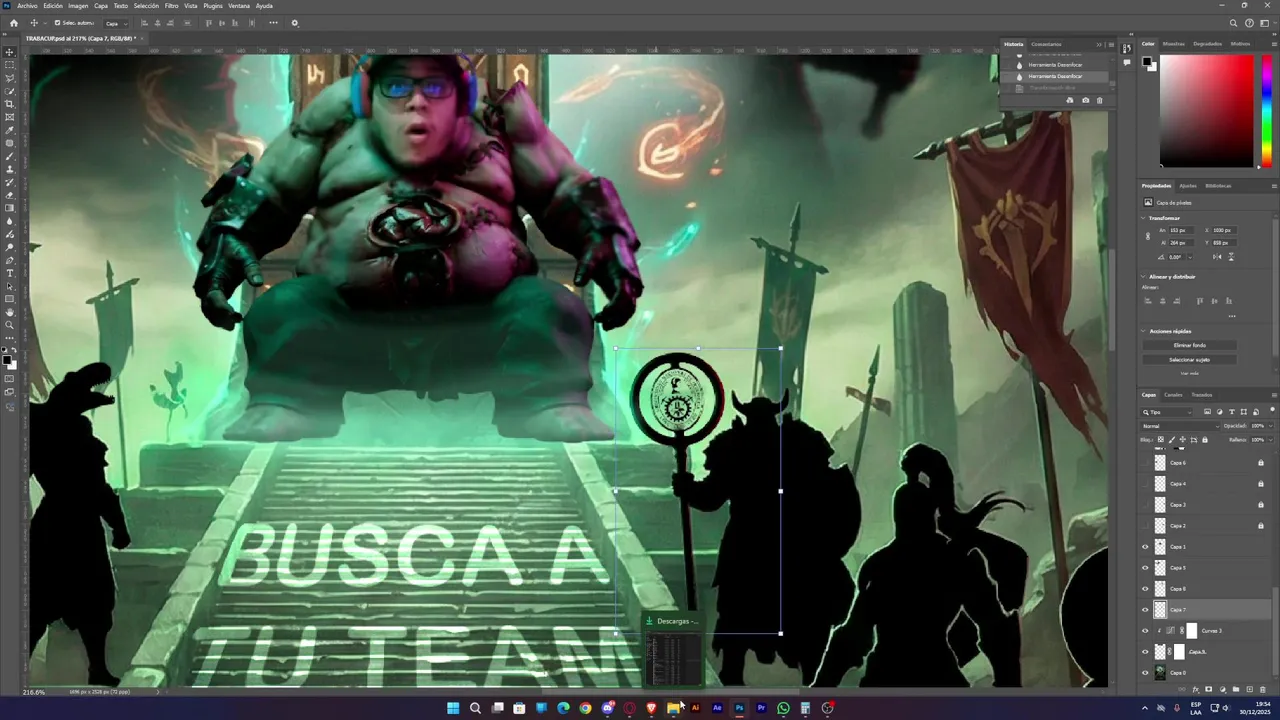Delete the current state in History panel

click(1100, 100)
